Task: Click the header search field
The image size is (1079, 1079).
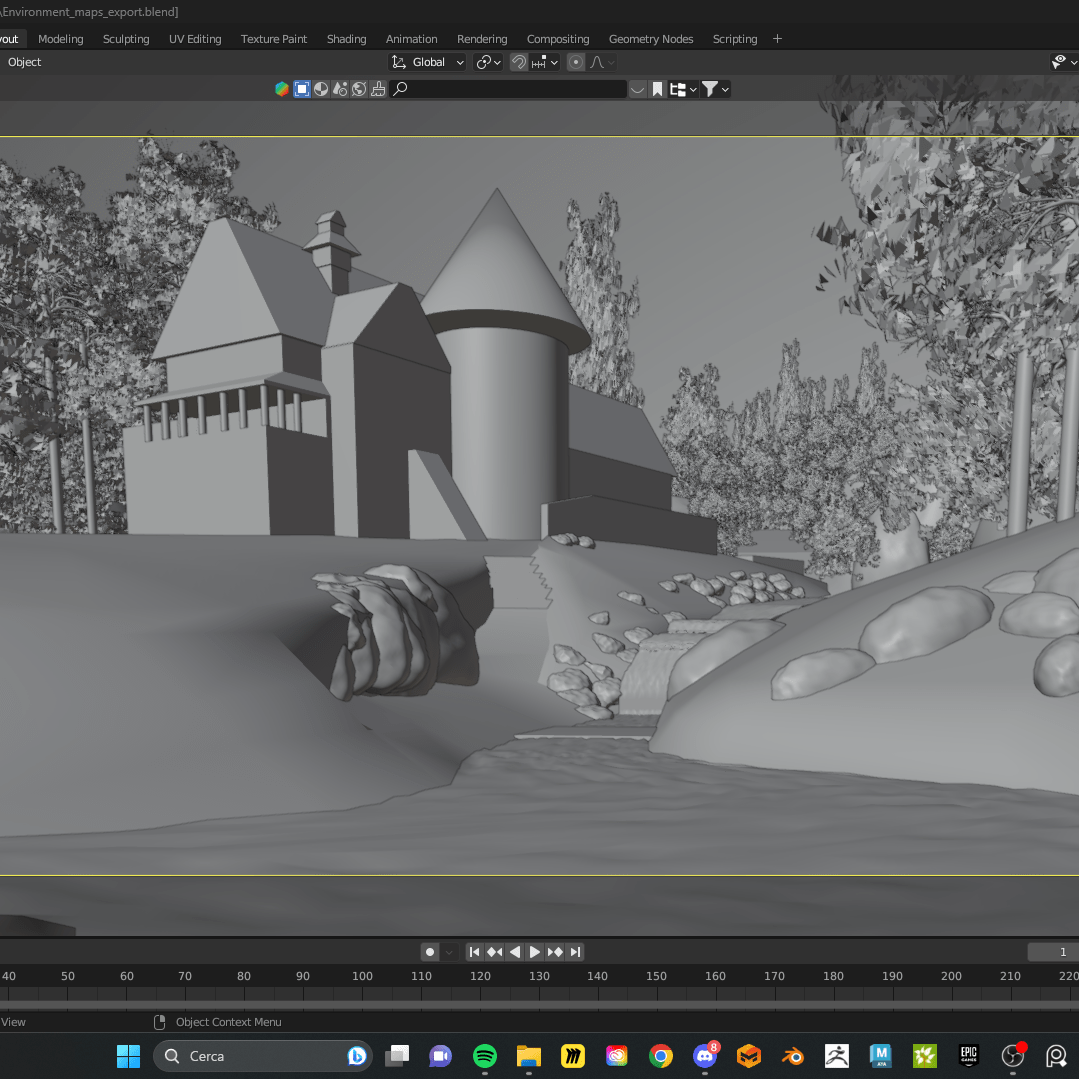Action: coord(510,89)
